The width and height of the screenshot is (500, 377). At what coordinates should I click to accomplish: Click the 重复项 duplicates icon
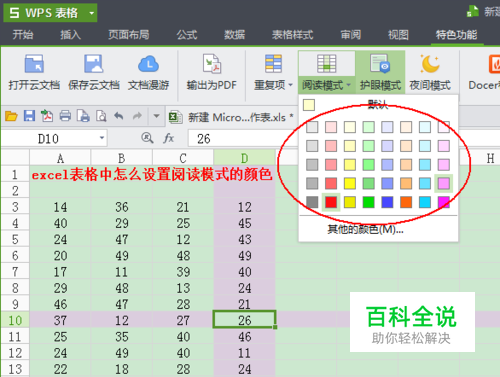(273, 64)
